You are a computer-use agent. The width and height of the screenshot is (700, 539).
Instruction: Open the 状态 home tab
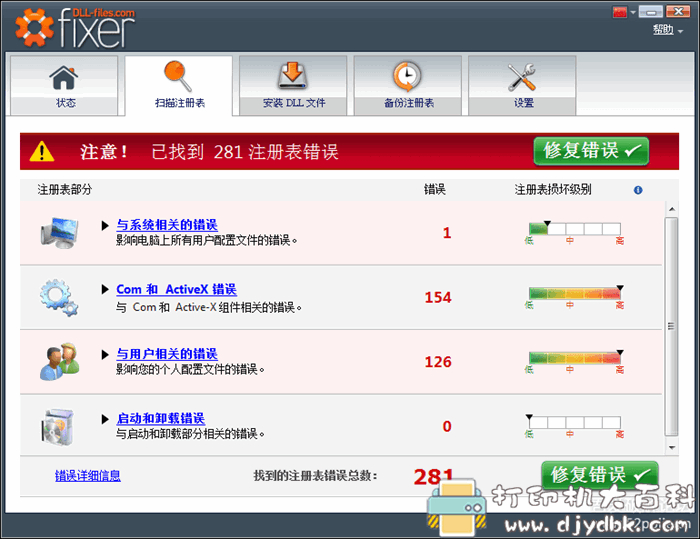click(64, 85)
